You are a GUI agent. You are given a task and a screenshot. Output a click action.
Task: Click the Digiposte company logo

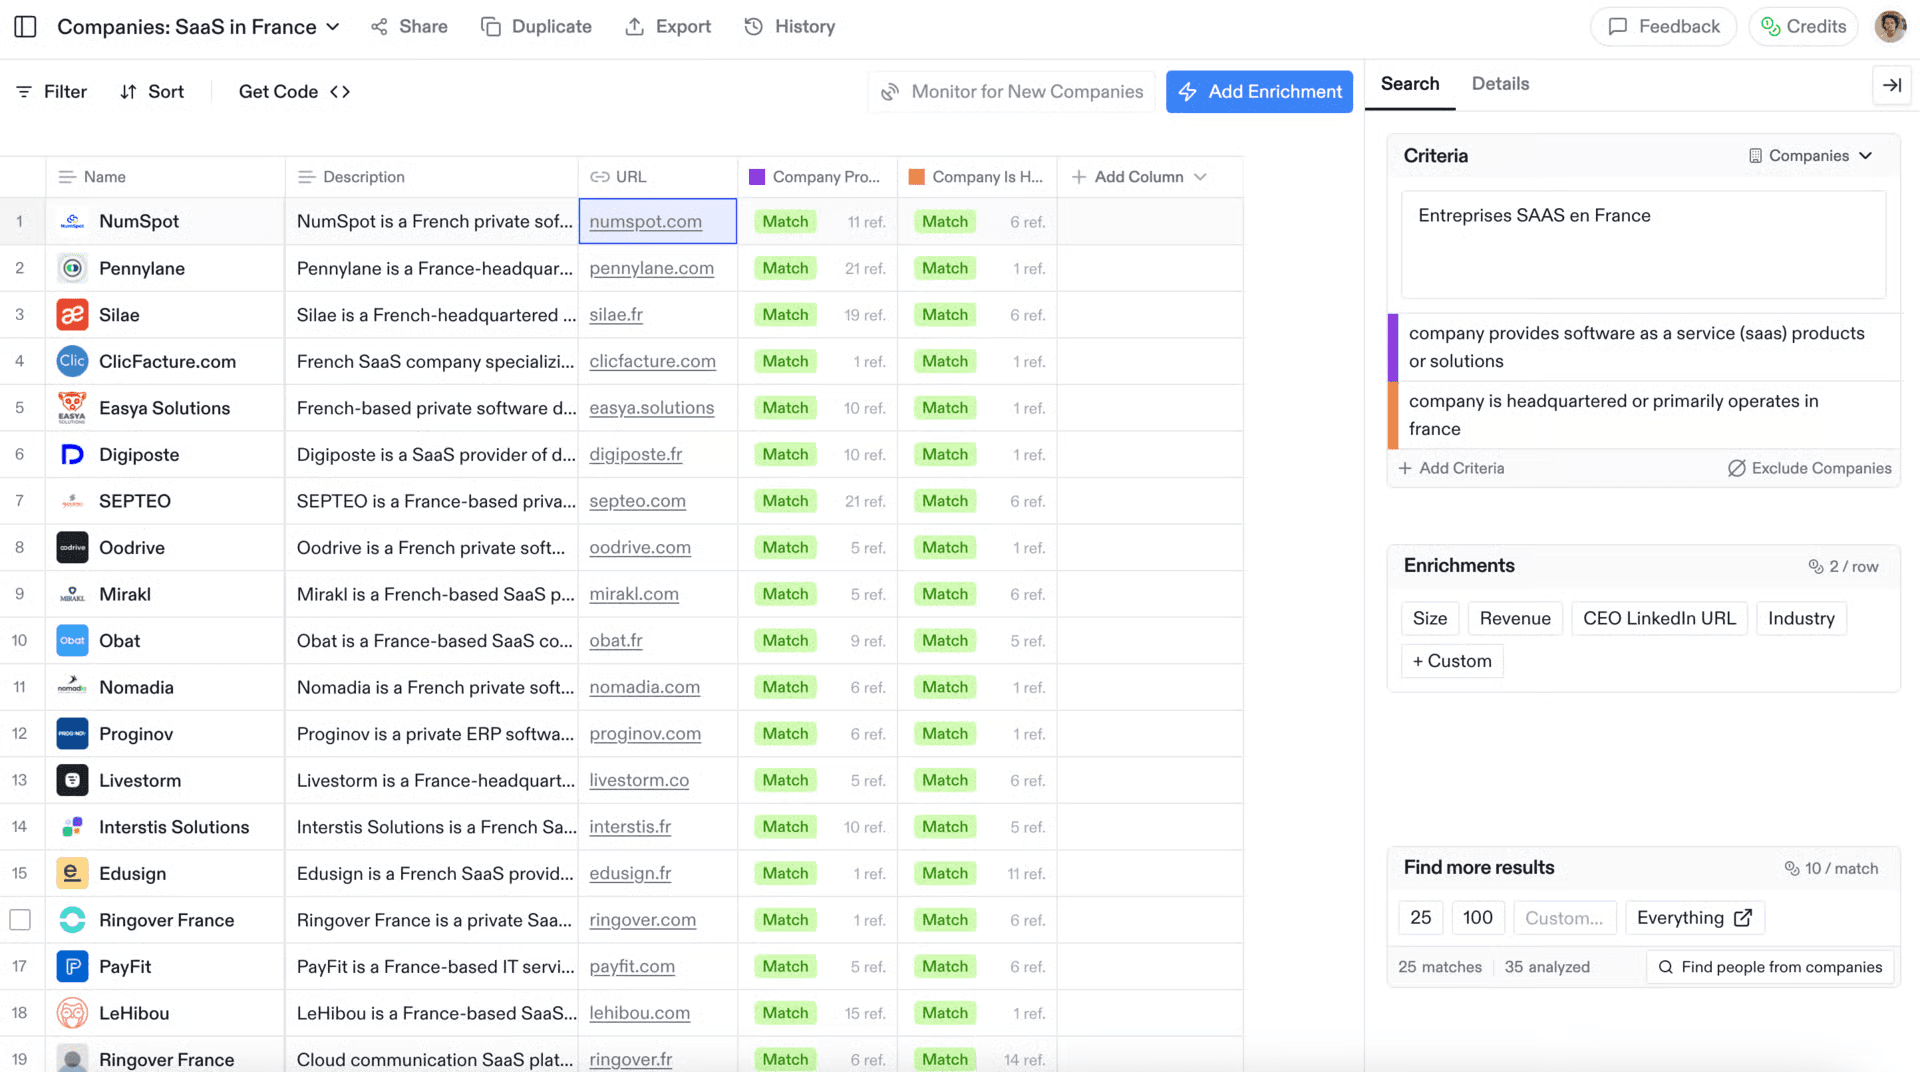[x=72, y=455]
